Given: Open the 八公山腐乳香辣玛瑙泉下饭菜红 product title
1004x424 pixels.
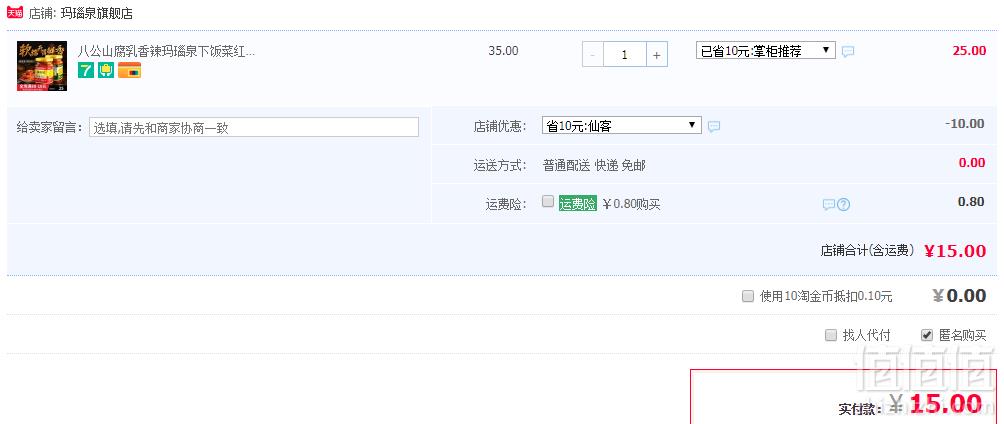Looking at the screenshot, I should tap(166, 51).
